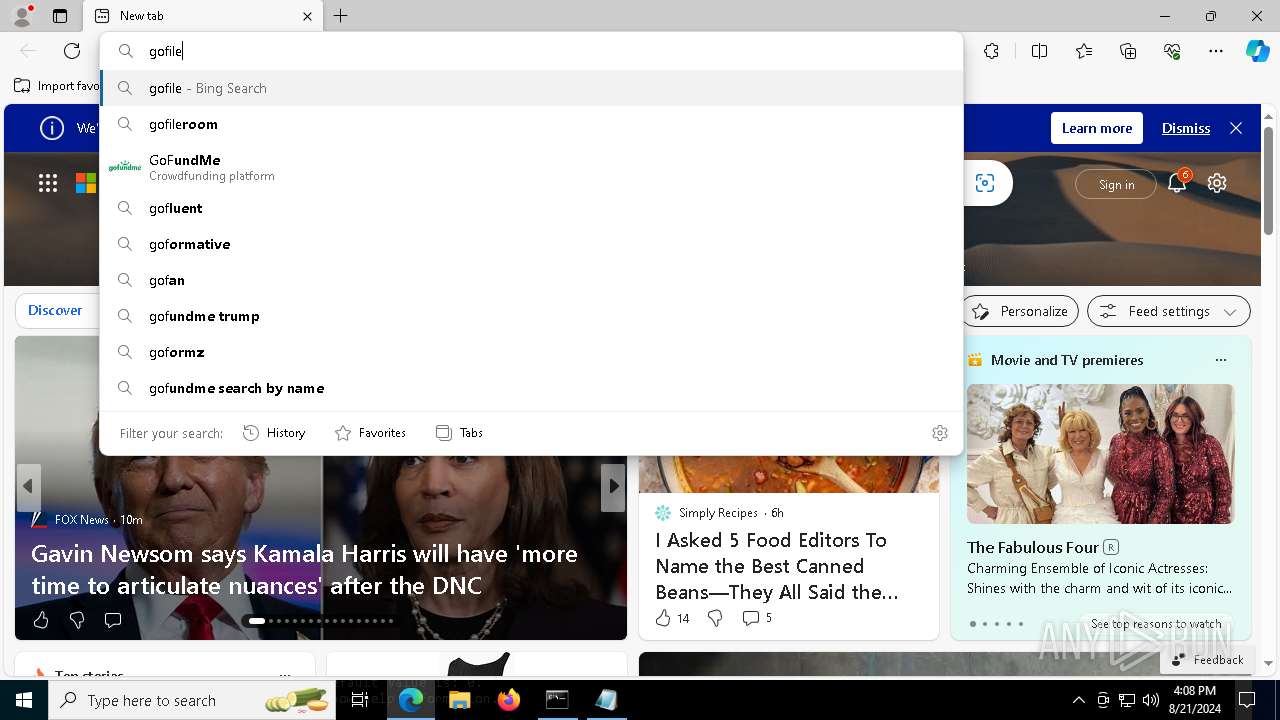Show next carousel story arrow
Image resolution: width=1280 pixels, height=720 pixels.
[x=613, y=486]
